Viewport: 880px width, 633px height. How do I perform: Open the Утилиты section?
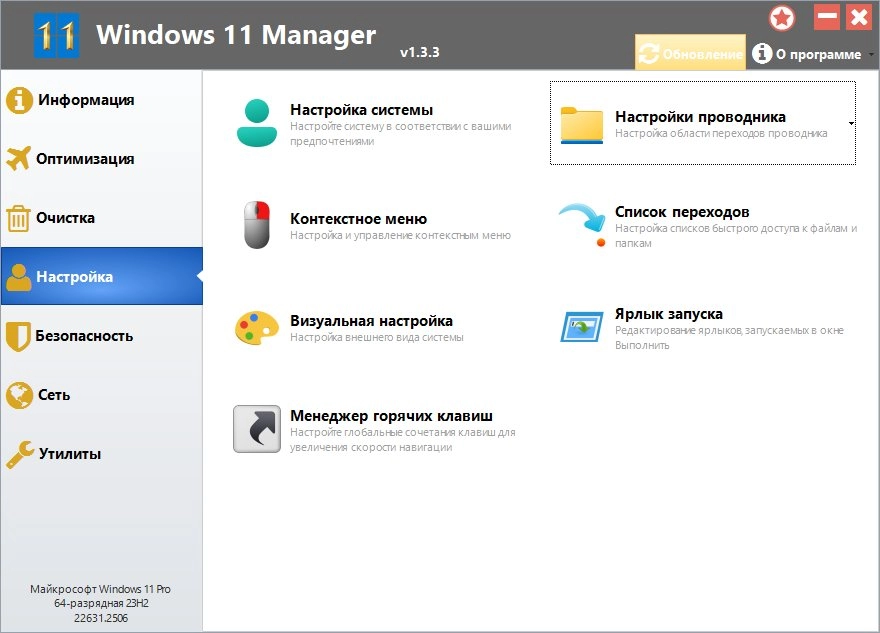pyautogui.click(x=102, y=453)
